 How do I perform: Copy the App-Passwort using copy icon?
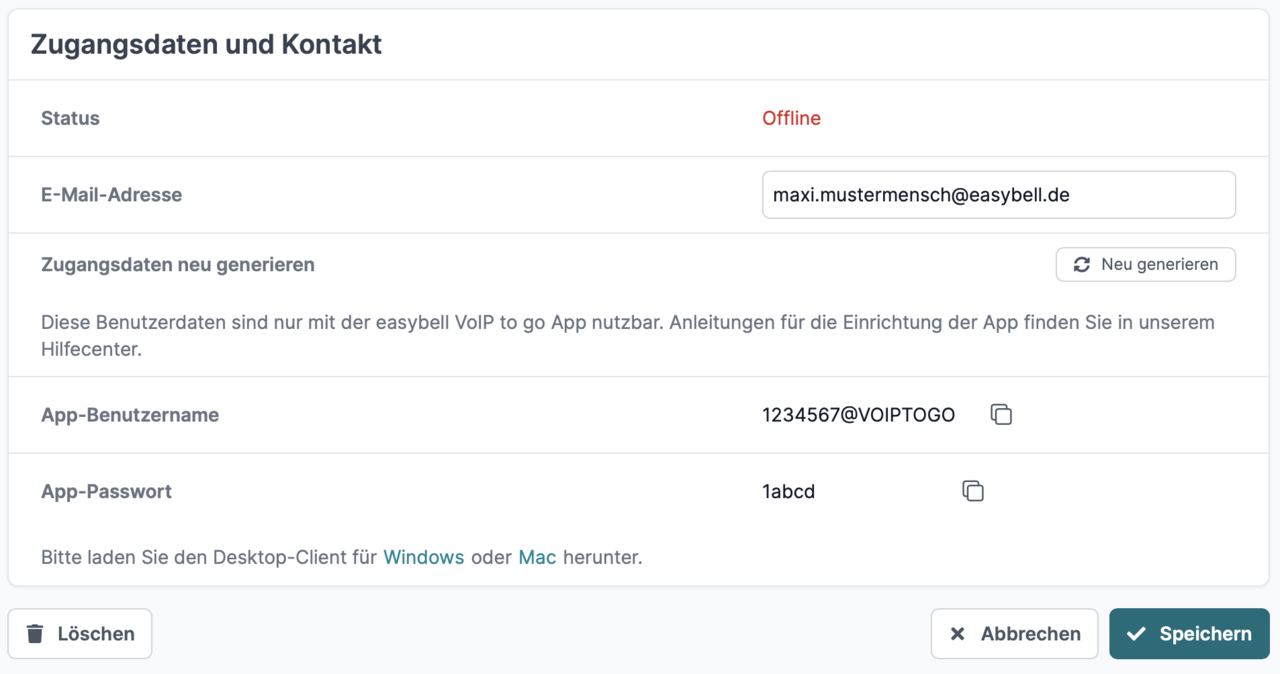coord(973,491)
